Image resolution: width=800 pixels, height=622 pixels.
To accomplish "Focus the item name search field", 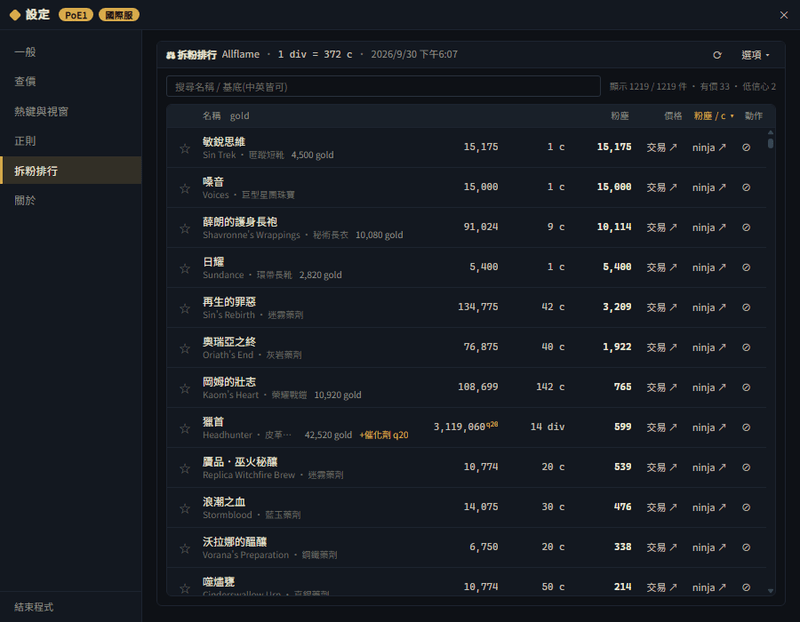I will pyautogui.click(x=383, y=86).
